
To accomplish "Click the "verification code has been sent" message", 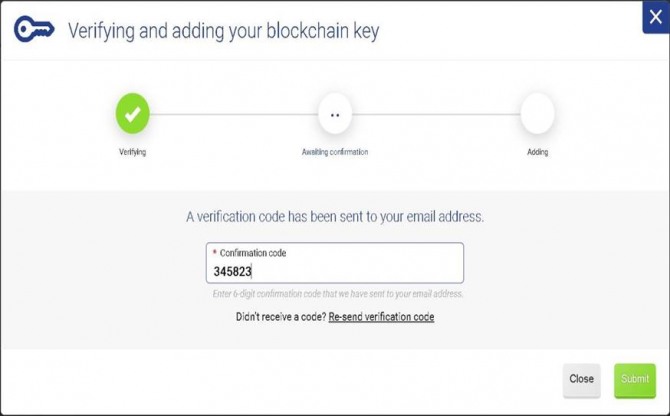I will point(335,217).
